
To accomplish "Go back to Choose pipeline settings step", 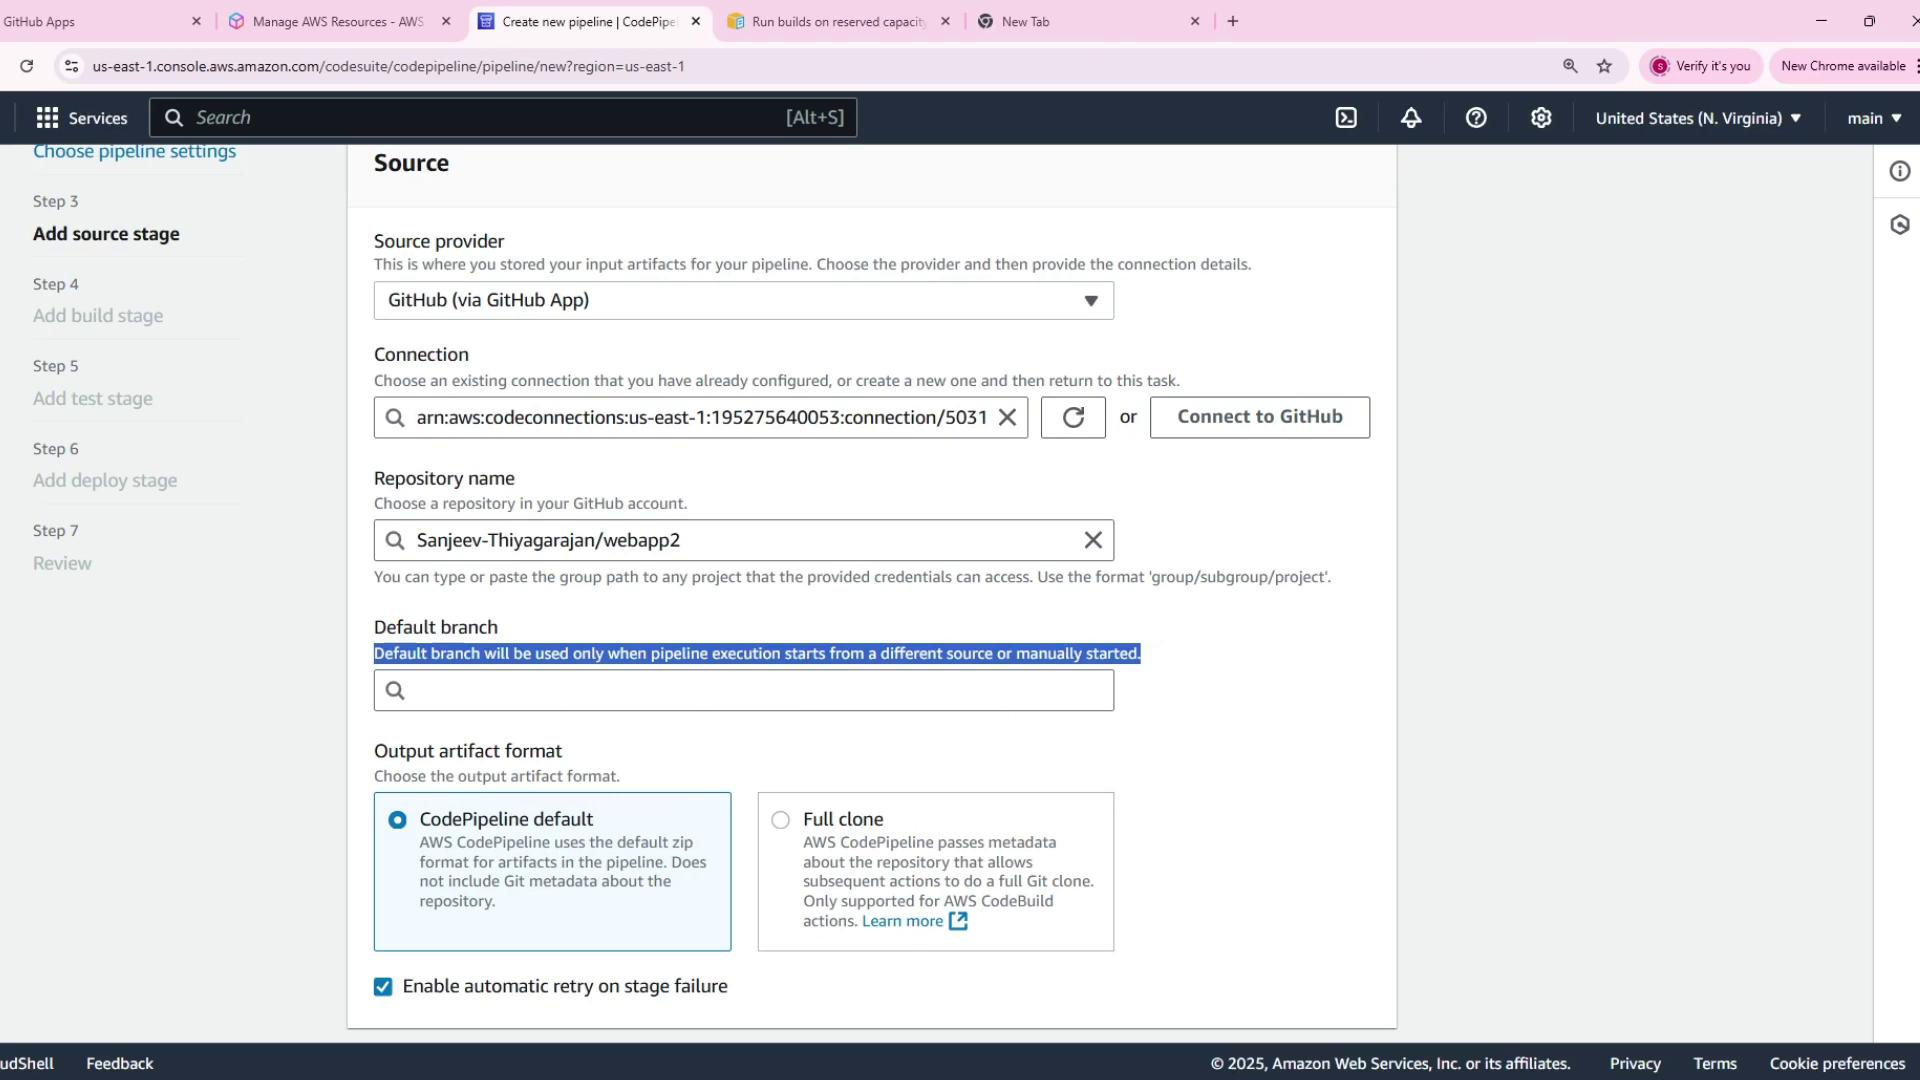I will (135, 152).
